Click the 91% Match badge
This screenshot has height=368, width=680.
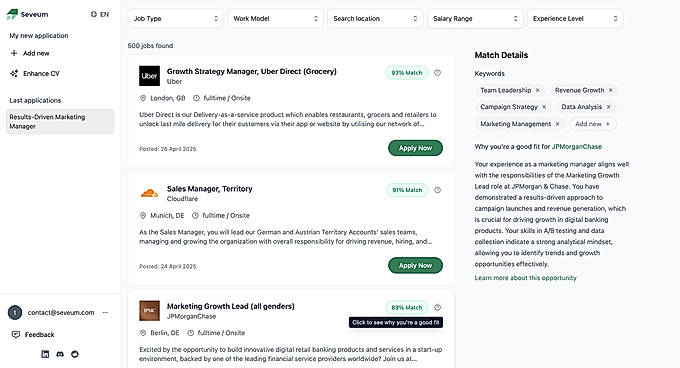tap(407, 190)
